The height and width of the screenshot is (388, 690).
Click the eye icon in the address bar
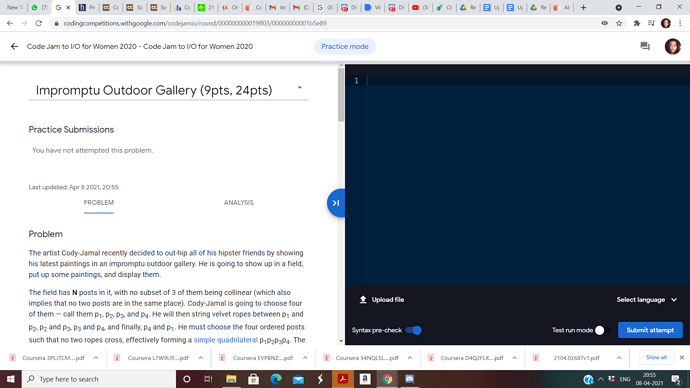click(x=605, y=23)
